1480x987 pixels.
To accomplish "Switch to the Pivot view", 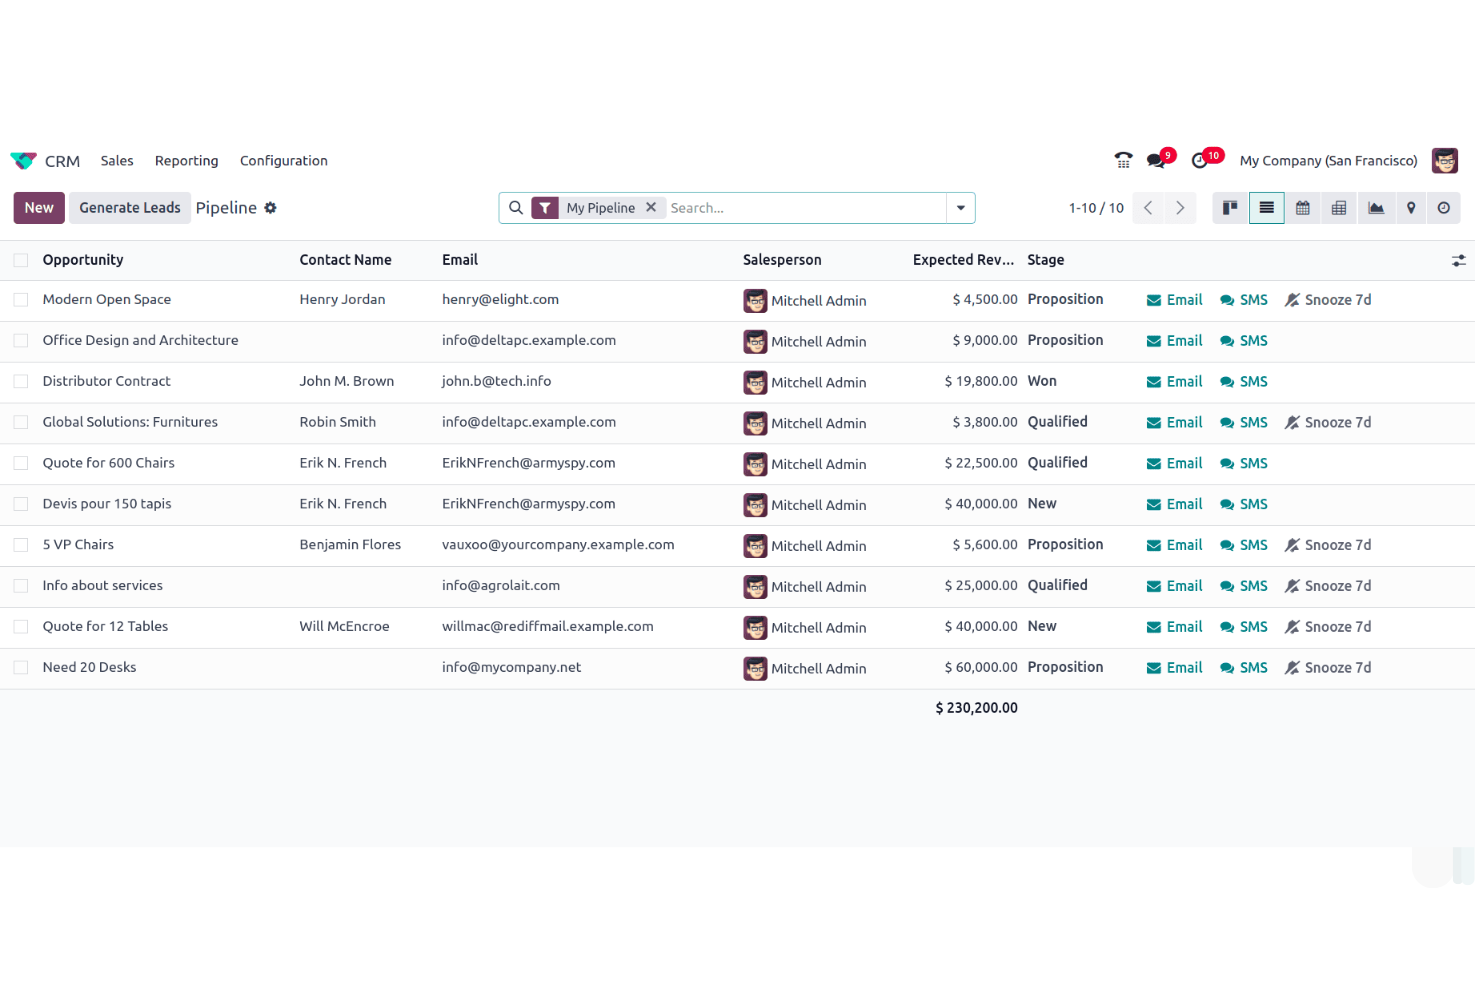I will pos(1339,207).
